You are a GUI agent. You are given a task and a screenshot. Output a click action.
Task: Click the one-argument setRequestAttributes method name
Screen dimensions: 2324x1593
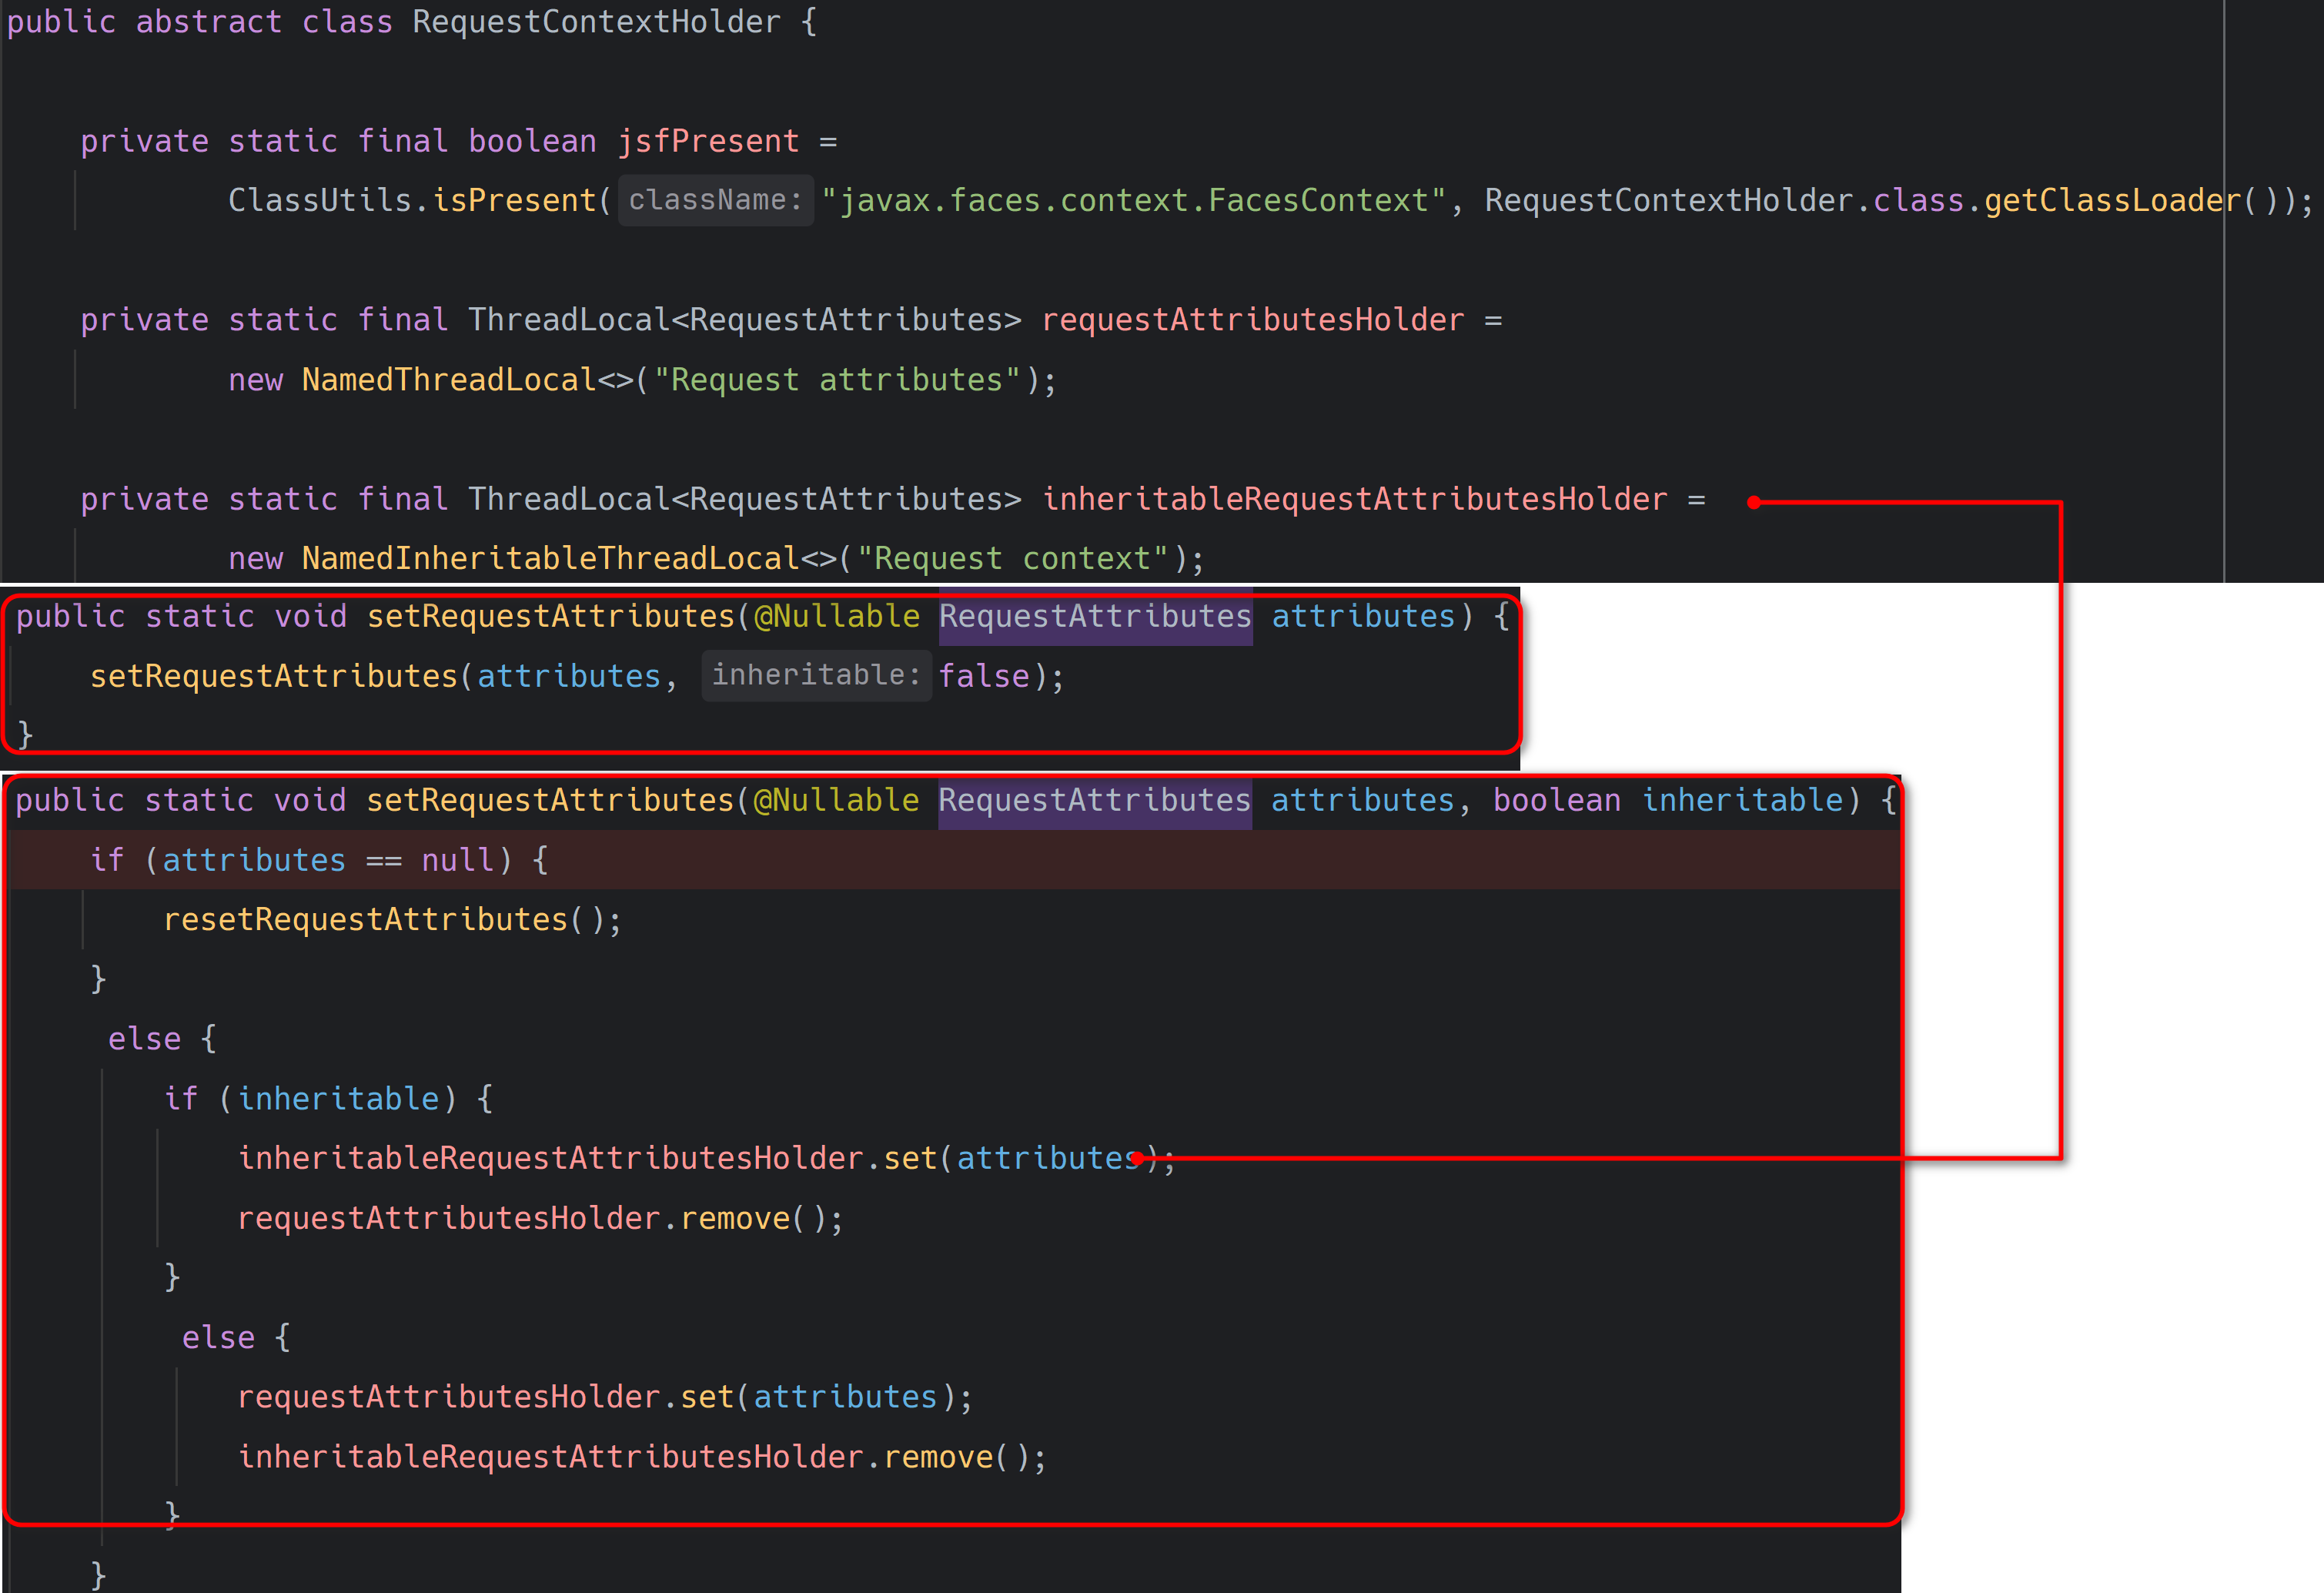pos(551,616)
